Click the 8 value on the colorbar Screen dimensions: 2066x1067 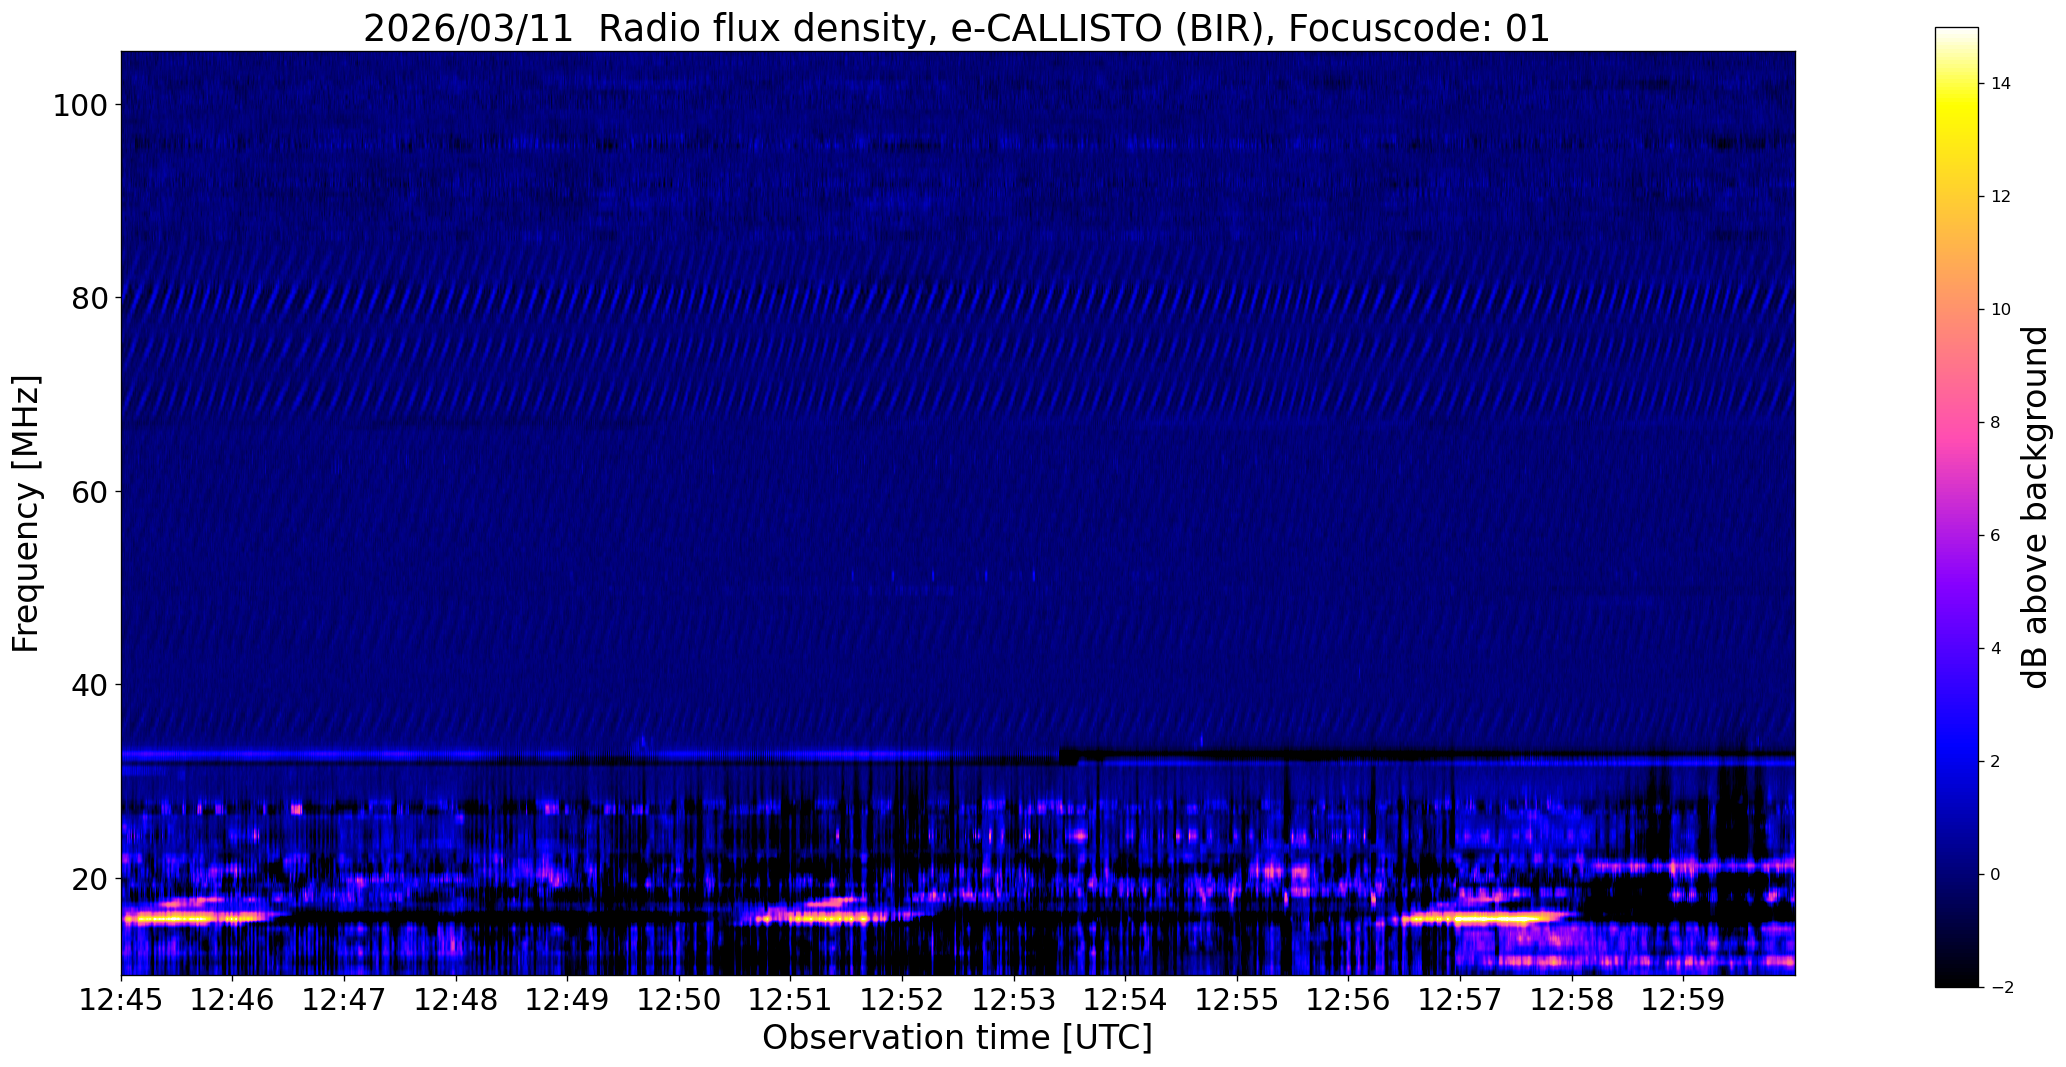pyautogui.click(x=1996, y=423)
